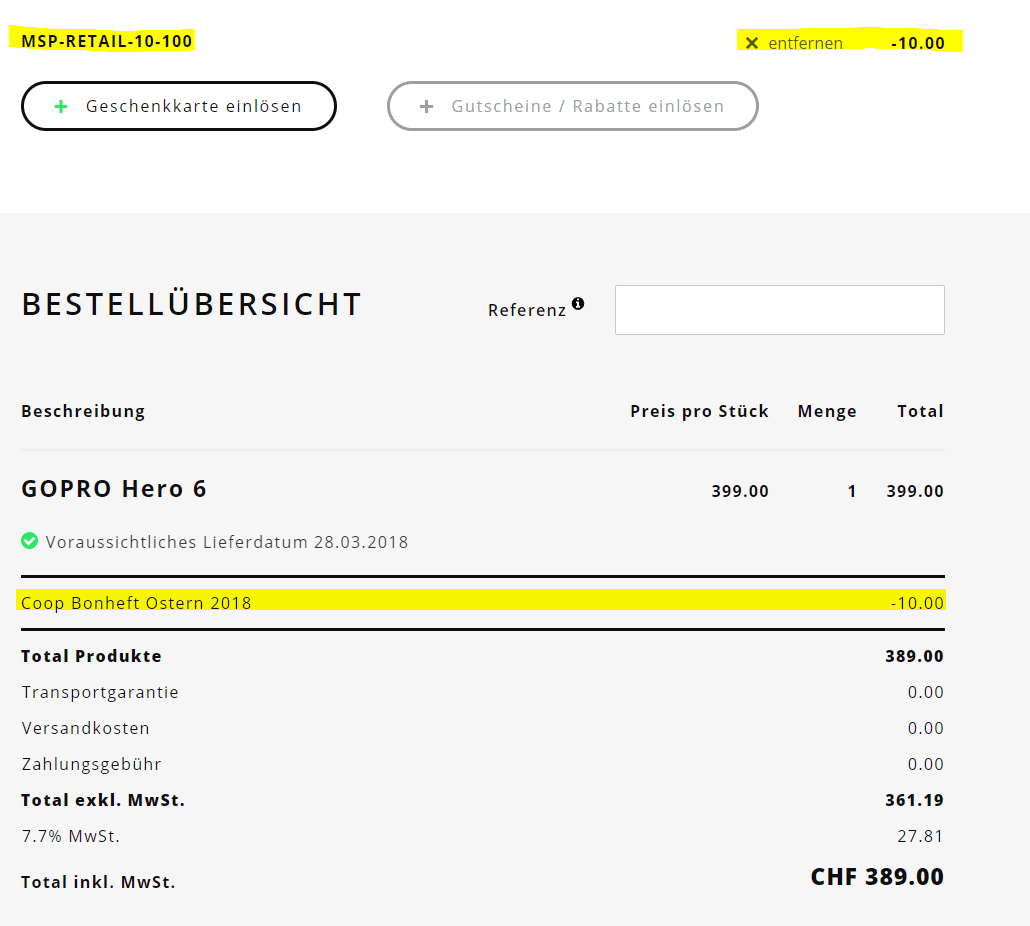Click the grey plus icon for Gutscheine

427,106
